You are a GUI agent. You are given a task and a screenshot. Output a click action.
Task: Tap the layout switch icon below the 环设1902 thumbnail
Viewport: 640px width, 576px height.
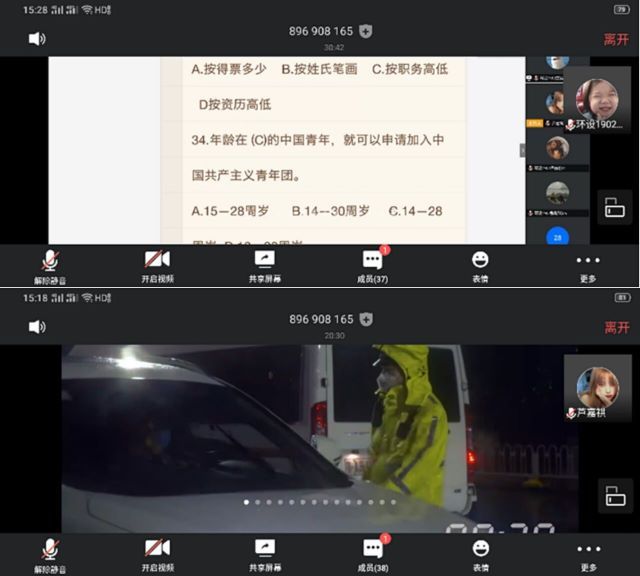click(614, 207)
